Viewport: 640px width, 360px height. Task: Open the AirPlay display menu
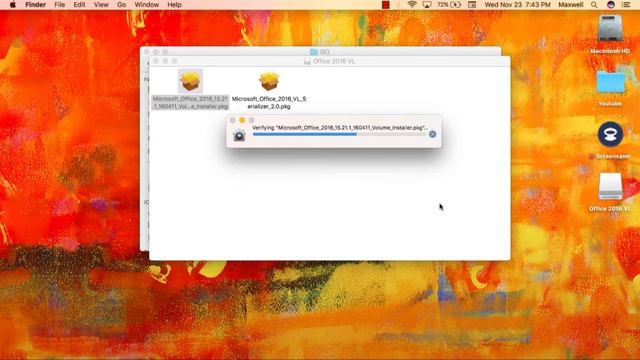(427, 5)
